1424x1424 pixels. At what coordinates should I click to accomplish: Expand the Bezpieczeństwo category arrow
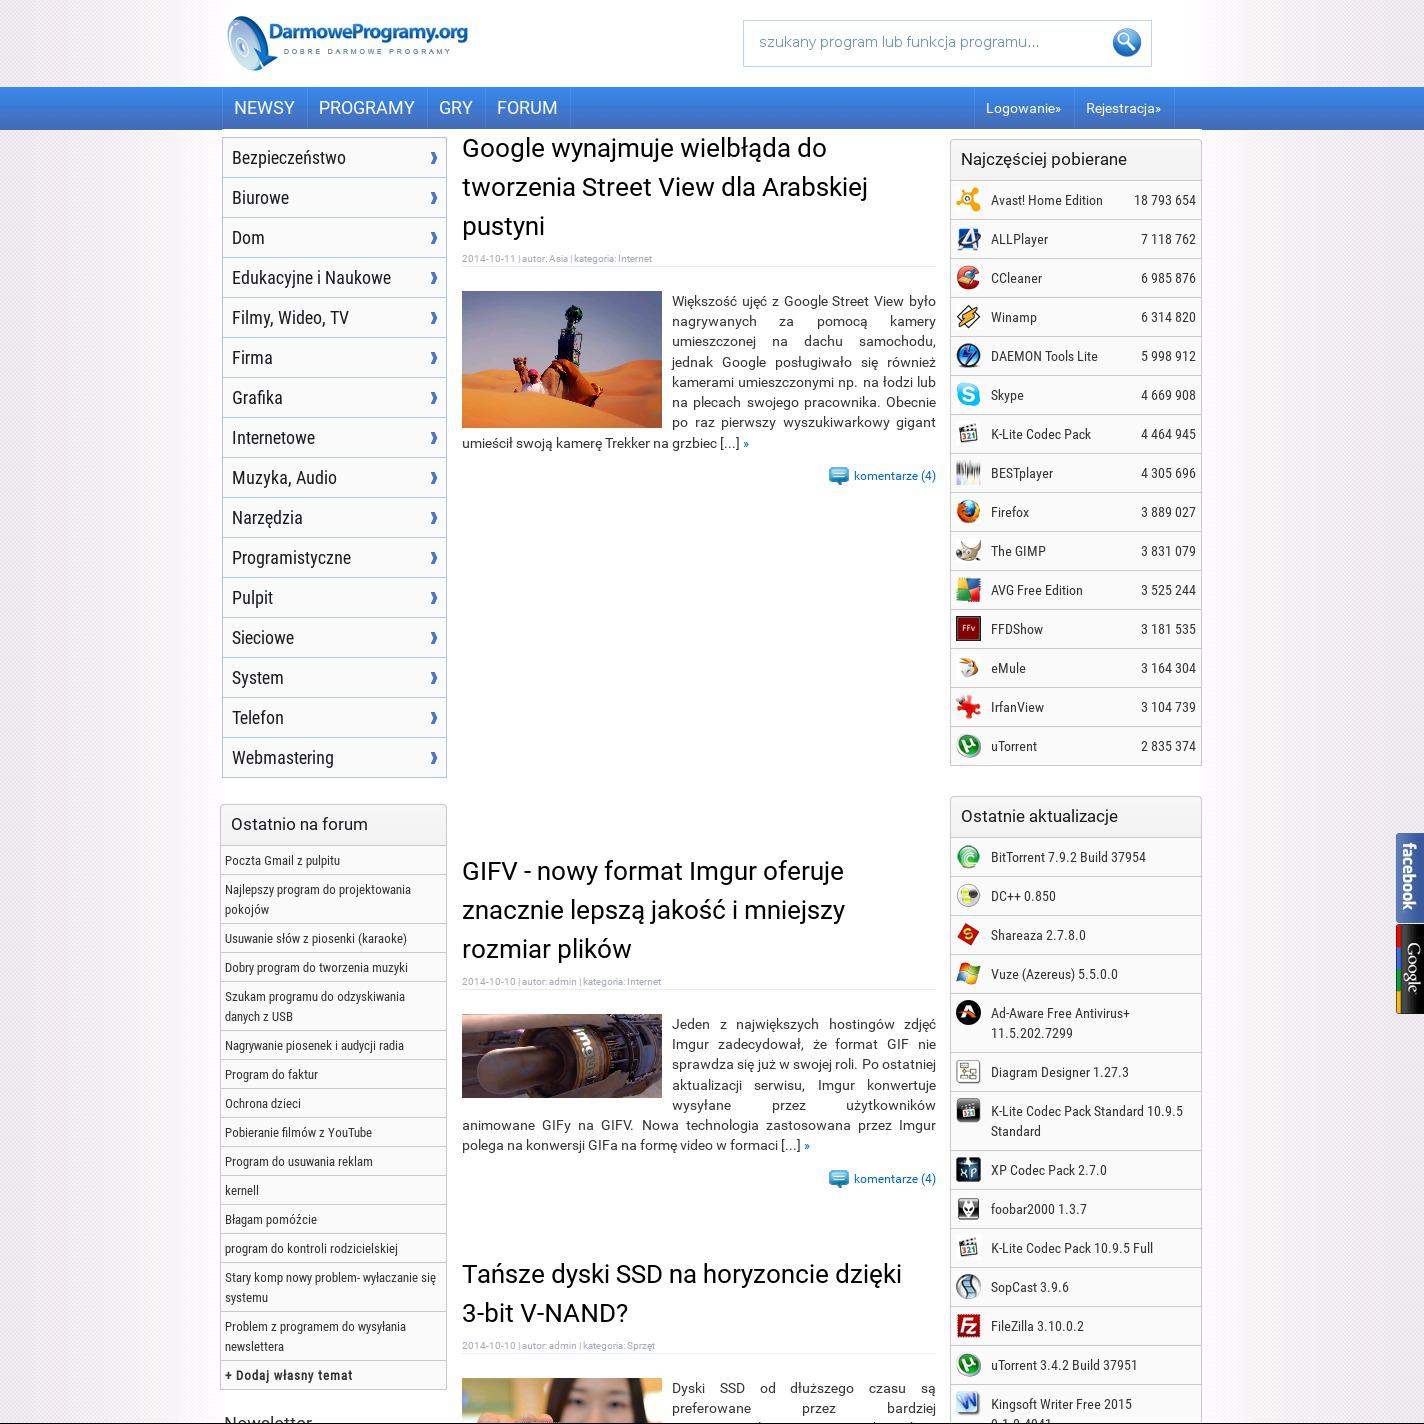click(x=433, y=158)
